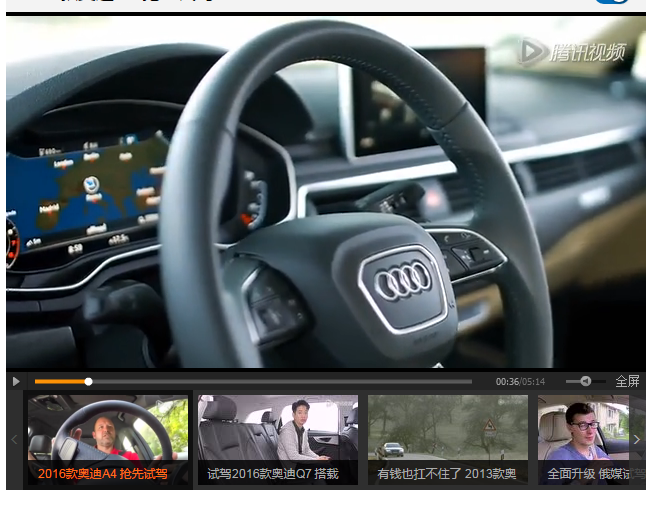The image size is (658, 505).
Task: Click the play button in player controls
Action: [x=16, y=381]
